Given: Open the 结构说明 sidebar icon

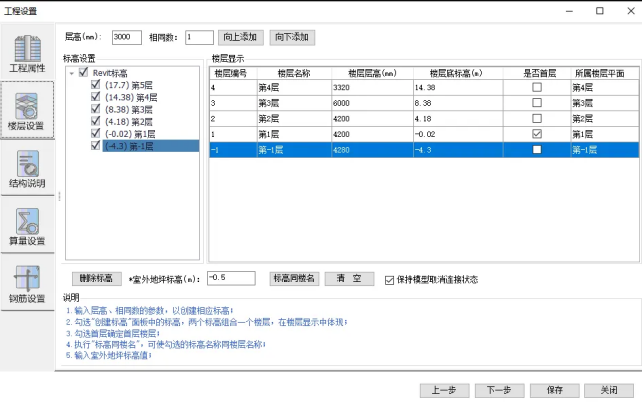Looking at the screenshot, I should pyautogui.click(x=28, y=170).
